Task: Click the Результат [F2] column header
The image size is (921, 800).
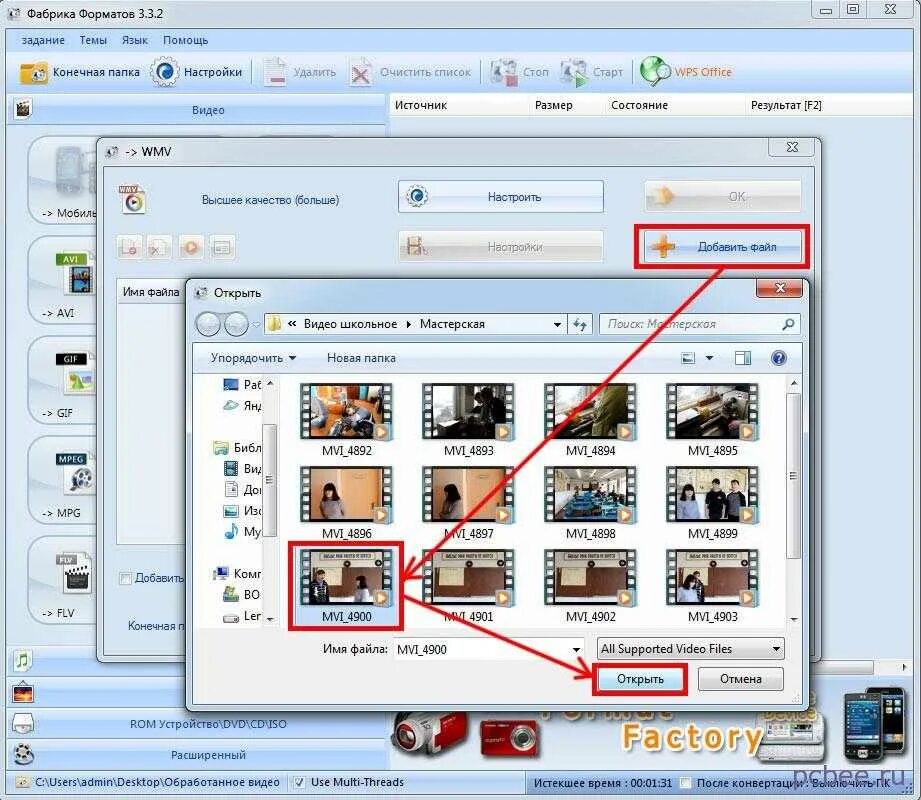Action: point(786,105)
